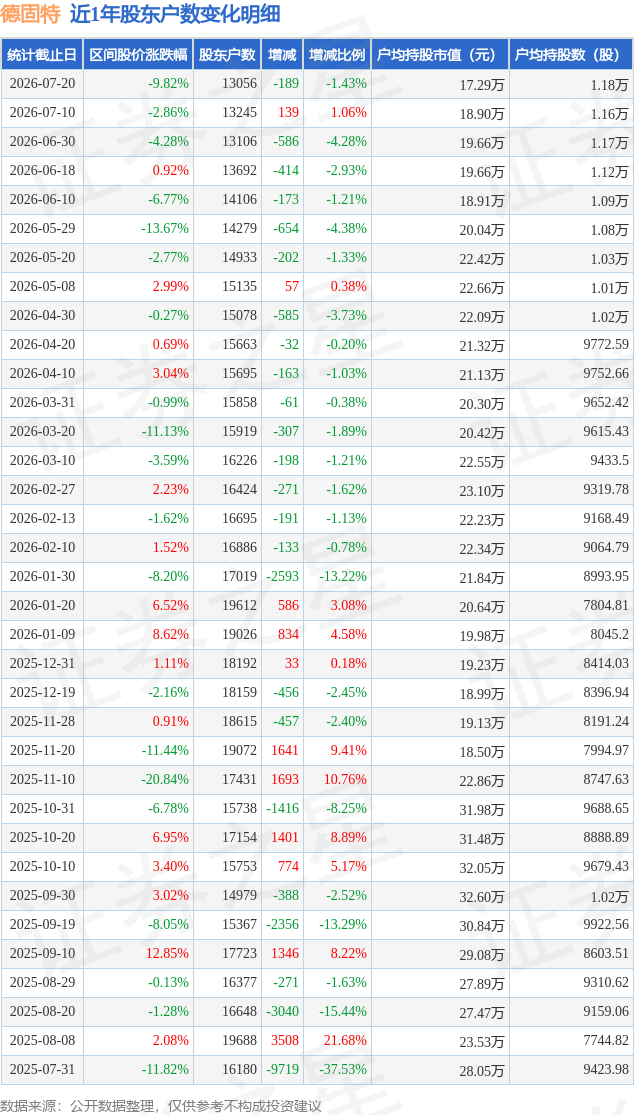This screenshot has width=634, height=1115.
Task: Click the -9.82% price change cell
Action: tap(169, 83)
